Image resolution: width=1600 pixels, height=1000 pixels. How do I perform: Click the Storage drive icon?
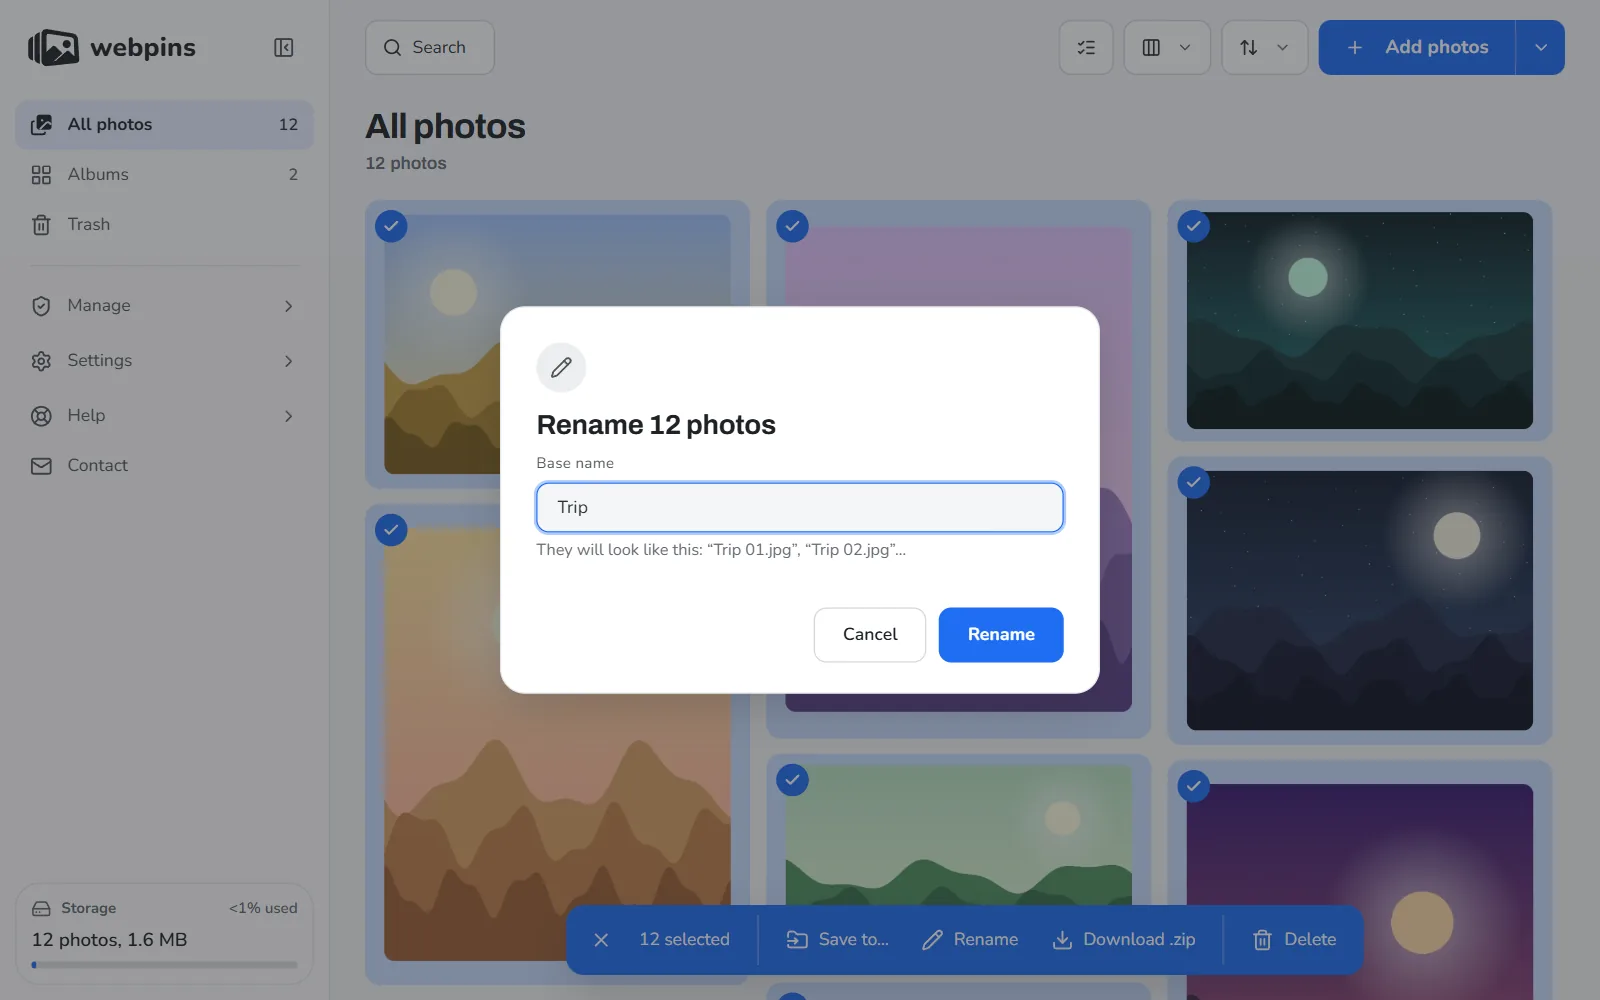41,909
